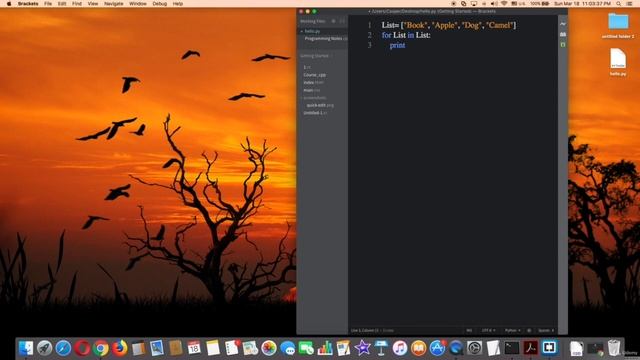This screenshot has height=360, width=640.
Task: Open Safari from the dock
Action: (63, 348)
